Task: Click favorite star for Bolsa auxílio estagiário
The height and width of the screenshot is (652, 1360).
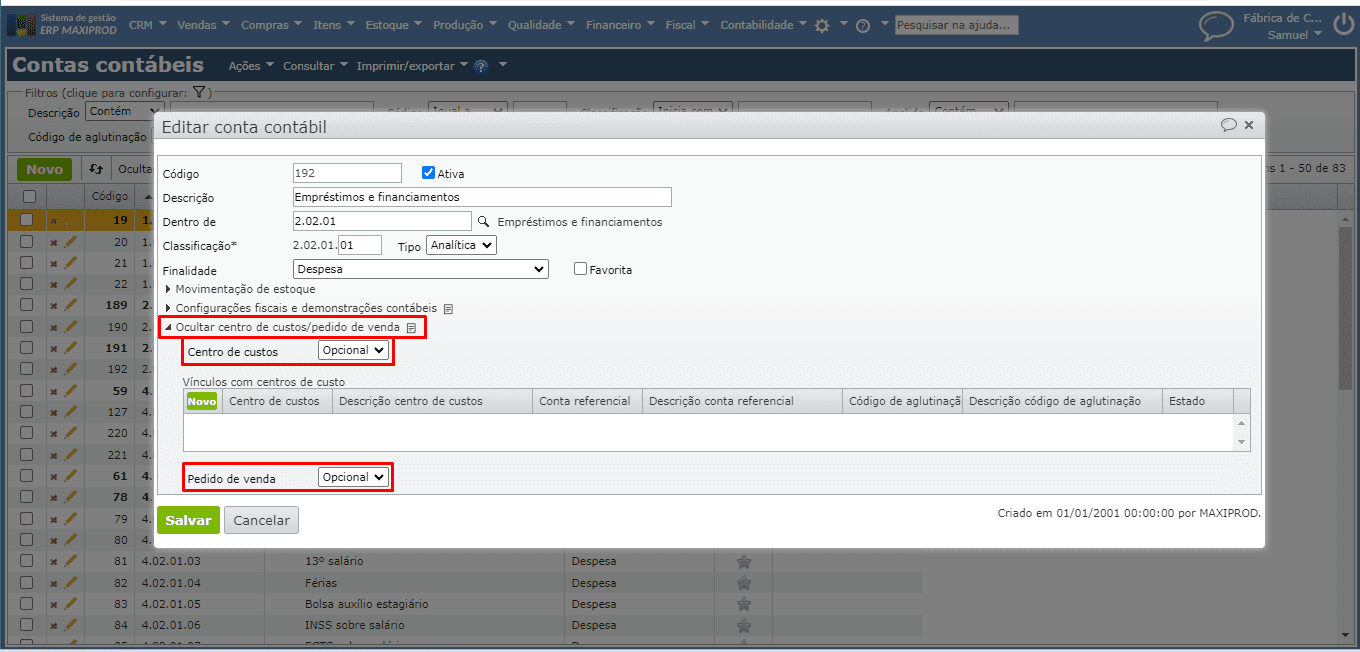Action: (743, 604)
